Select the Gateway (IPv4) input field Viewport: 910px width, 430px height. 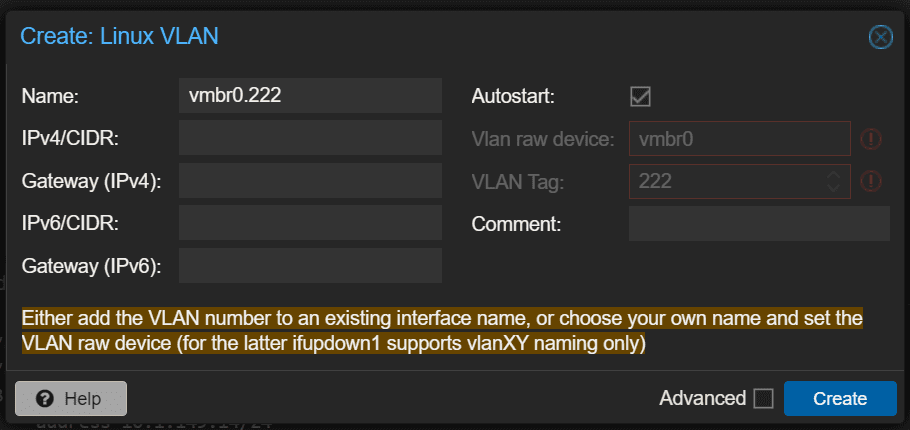click(310, 181)
